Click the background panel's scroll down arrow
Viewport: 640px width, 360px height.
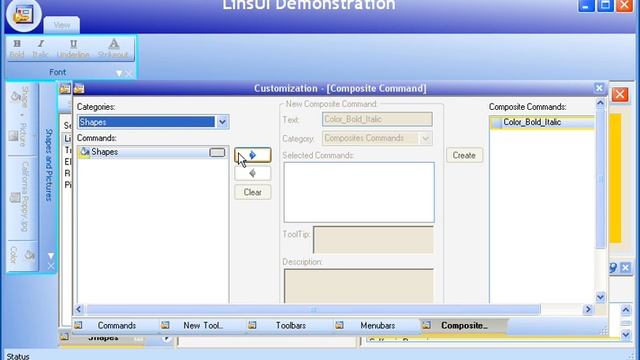pyautogui.click(x=626, y=335)
